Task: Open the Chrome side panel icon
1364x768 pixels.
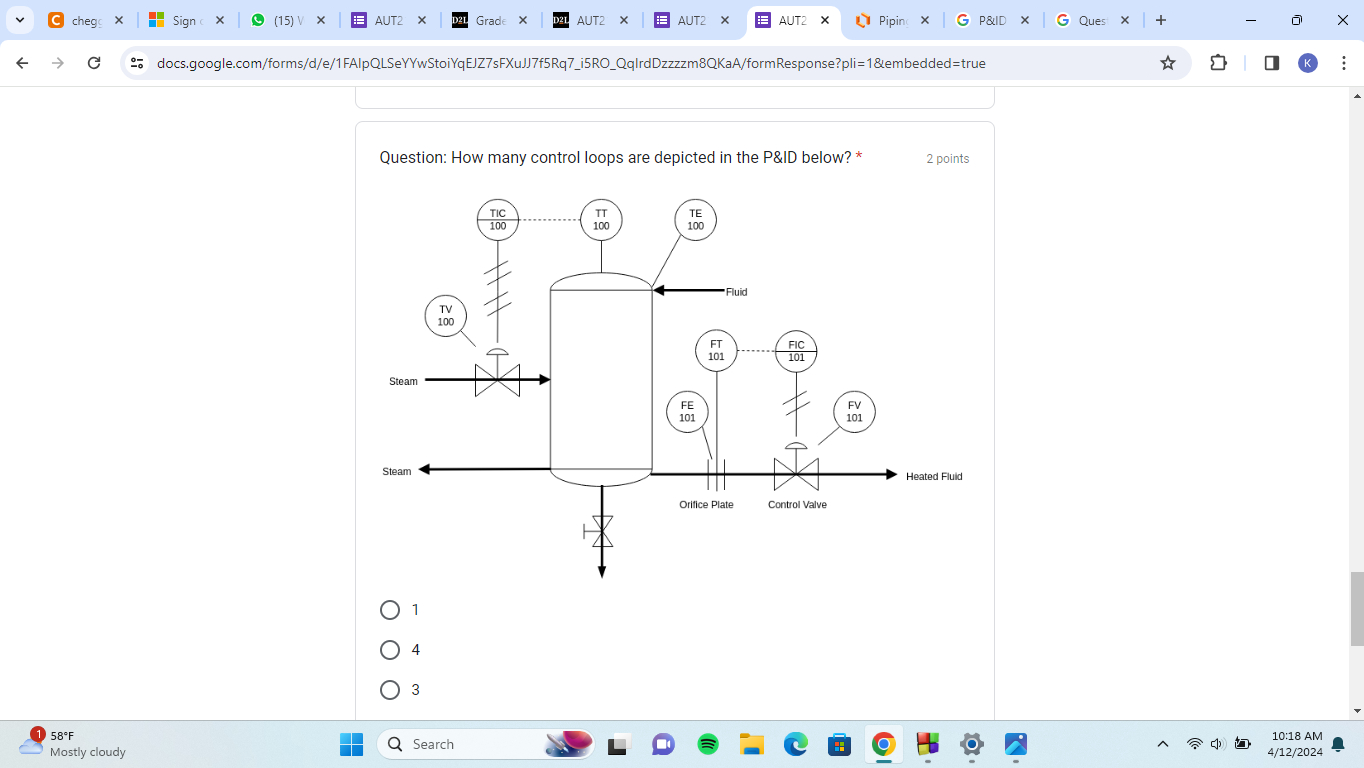Action: click(1271, 62)
